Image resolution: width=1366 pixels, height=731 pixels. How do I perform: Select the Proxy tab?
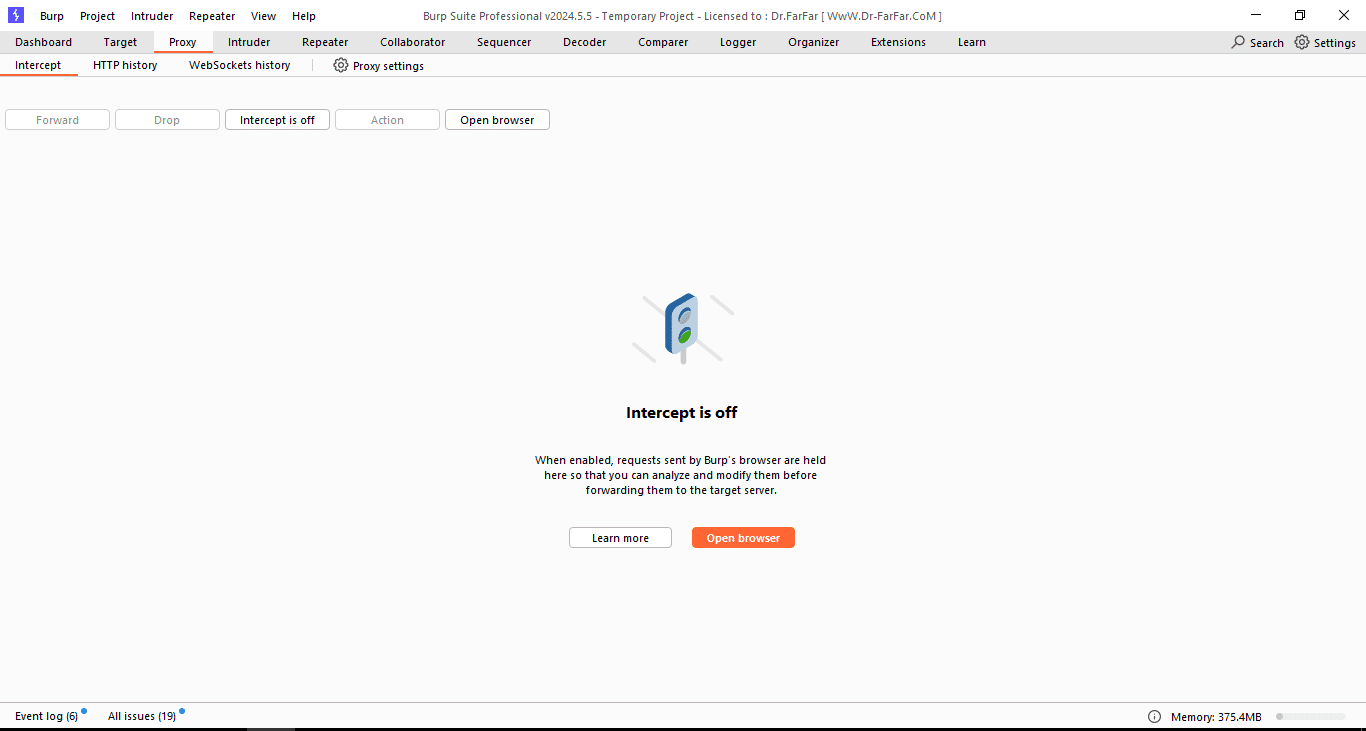click(x=183, y=42)
